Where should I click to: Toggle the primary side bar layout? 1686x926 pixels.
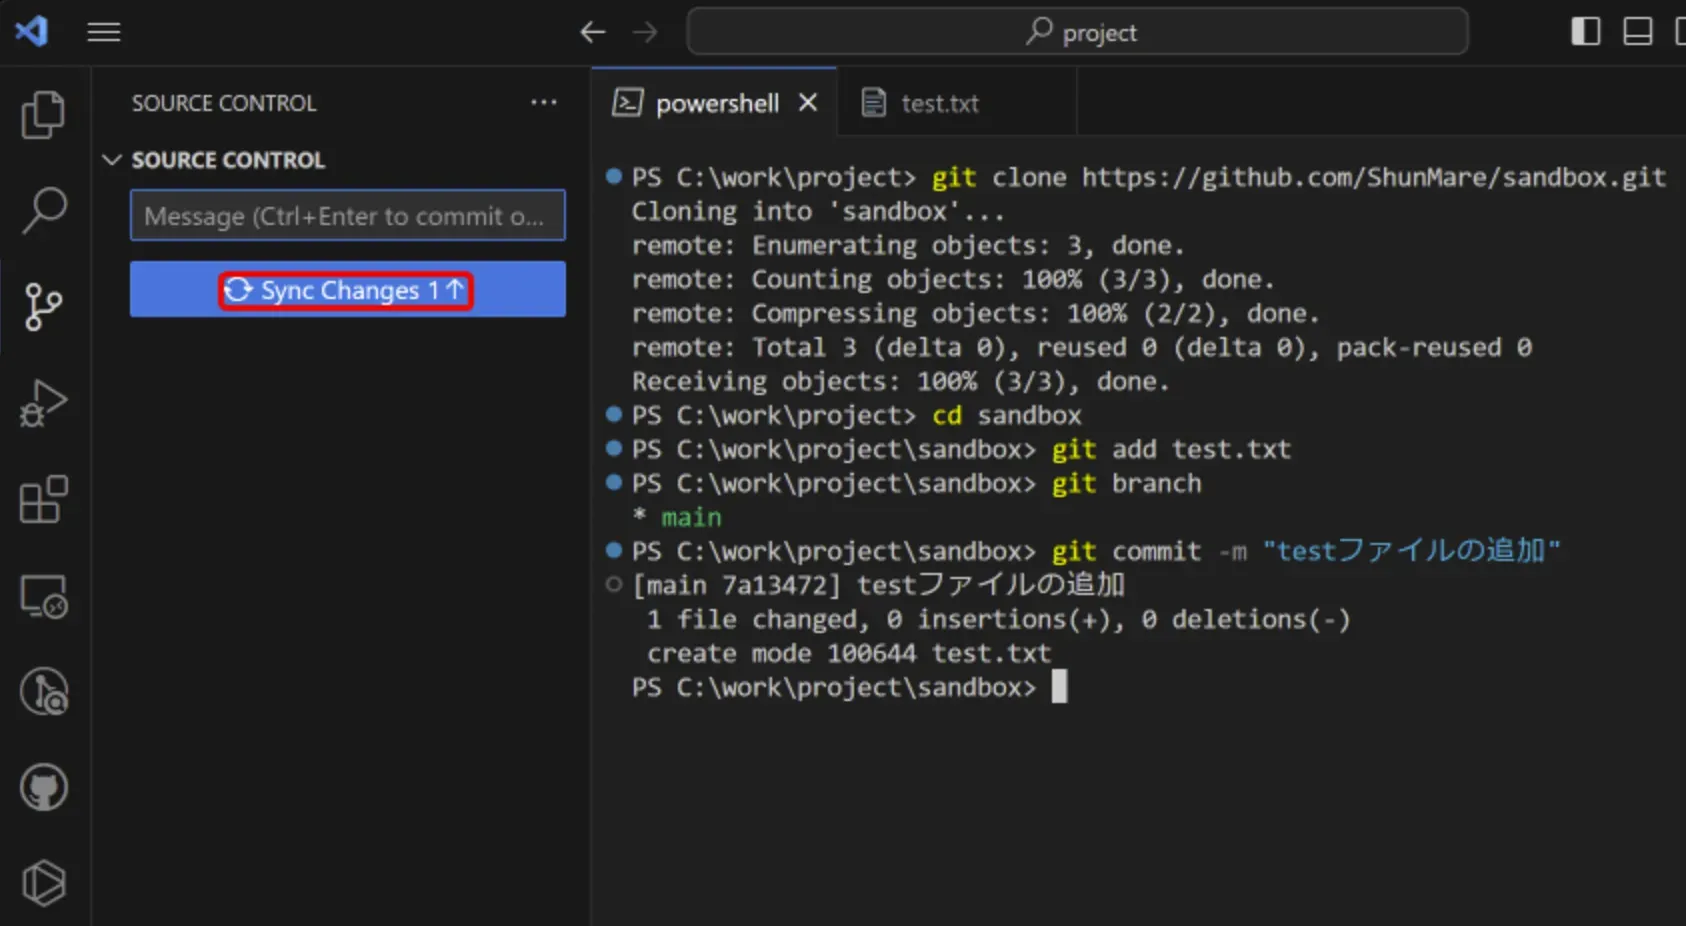(x=1585, y=32)
